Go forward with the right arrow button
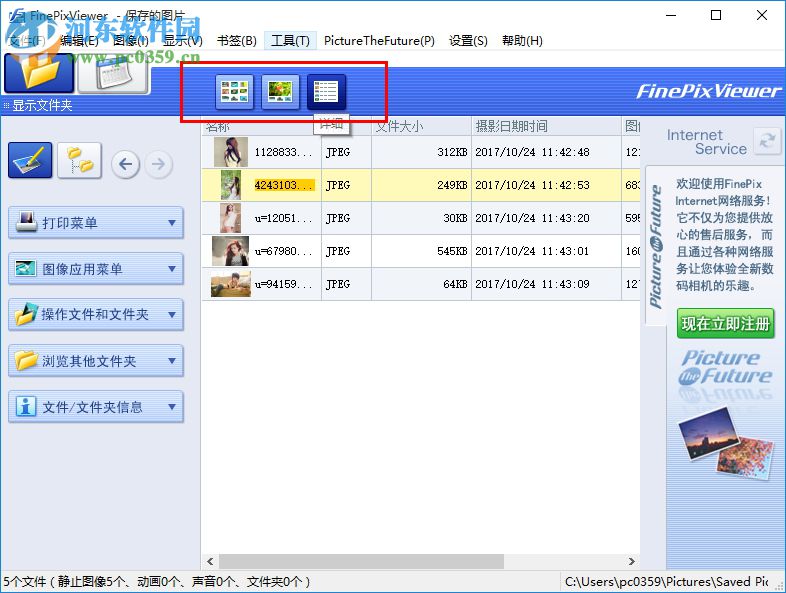Screen dimensions: 786x593 point(158,164)
